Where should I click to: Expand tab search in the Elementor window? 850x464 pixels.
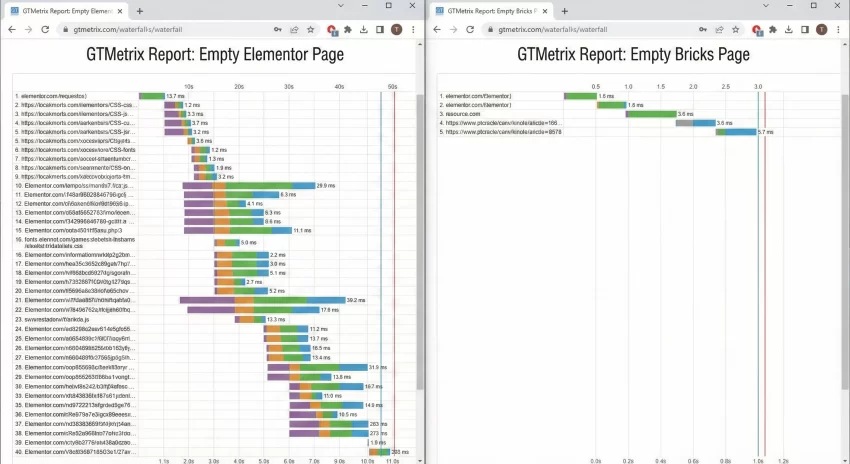(x=340, y=5)
